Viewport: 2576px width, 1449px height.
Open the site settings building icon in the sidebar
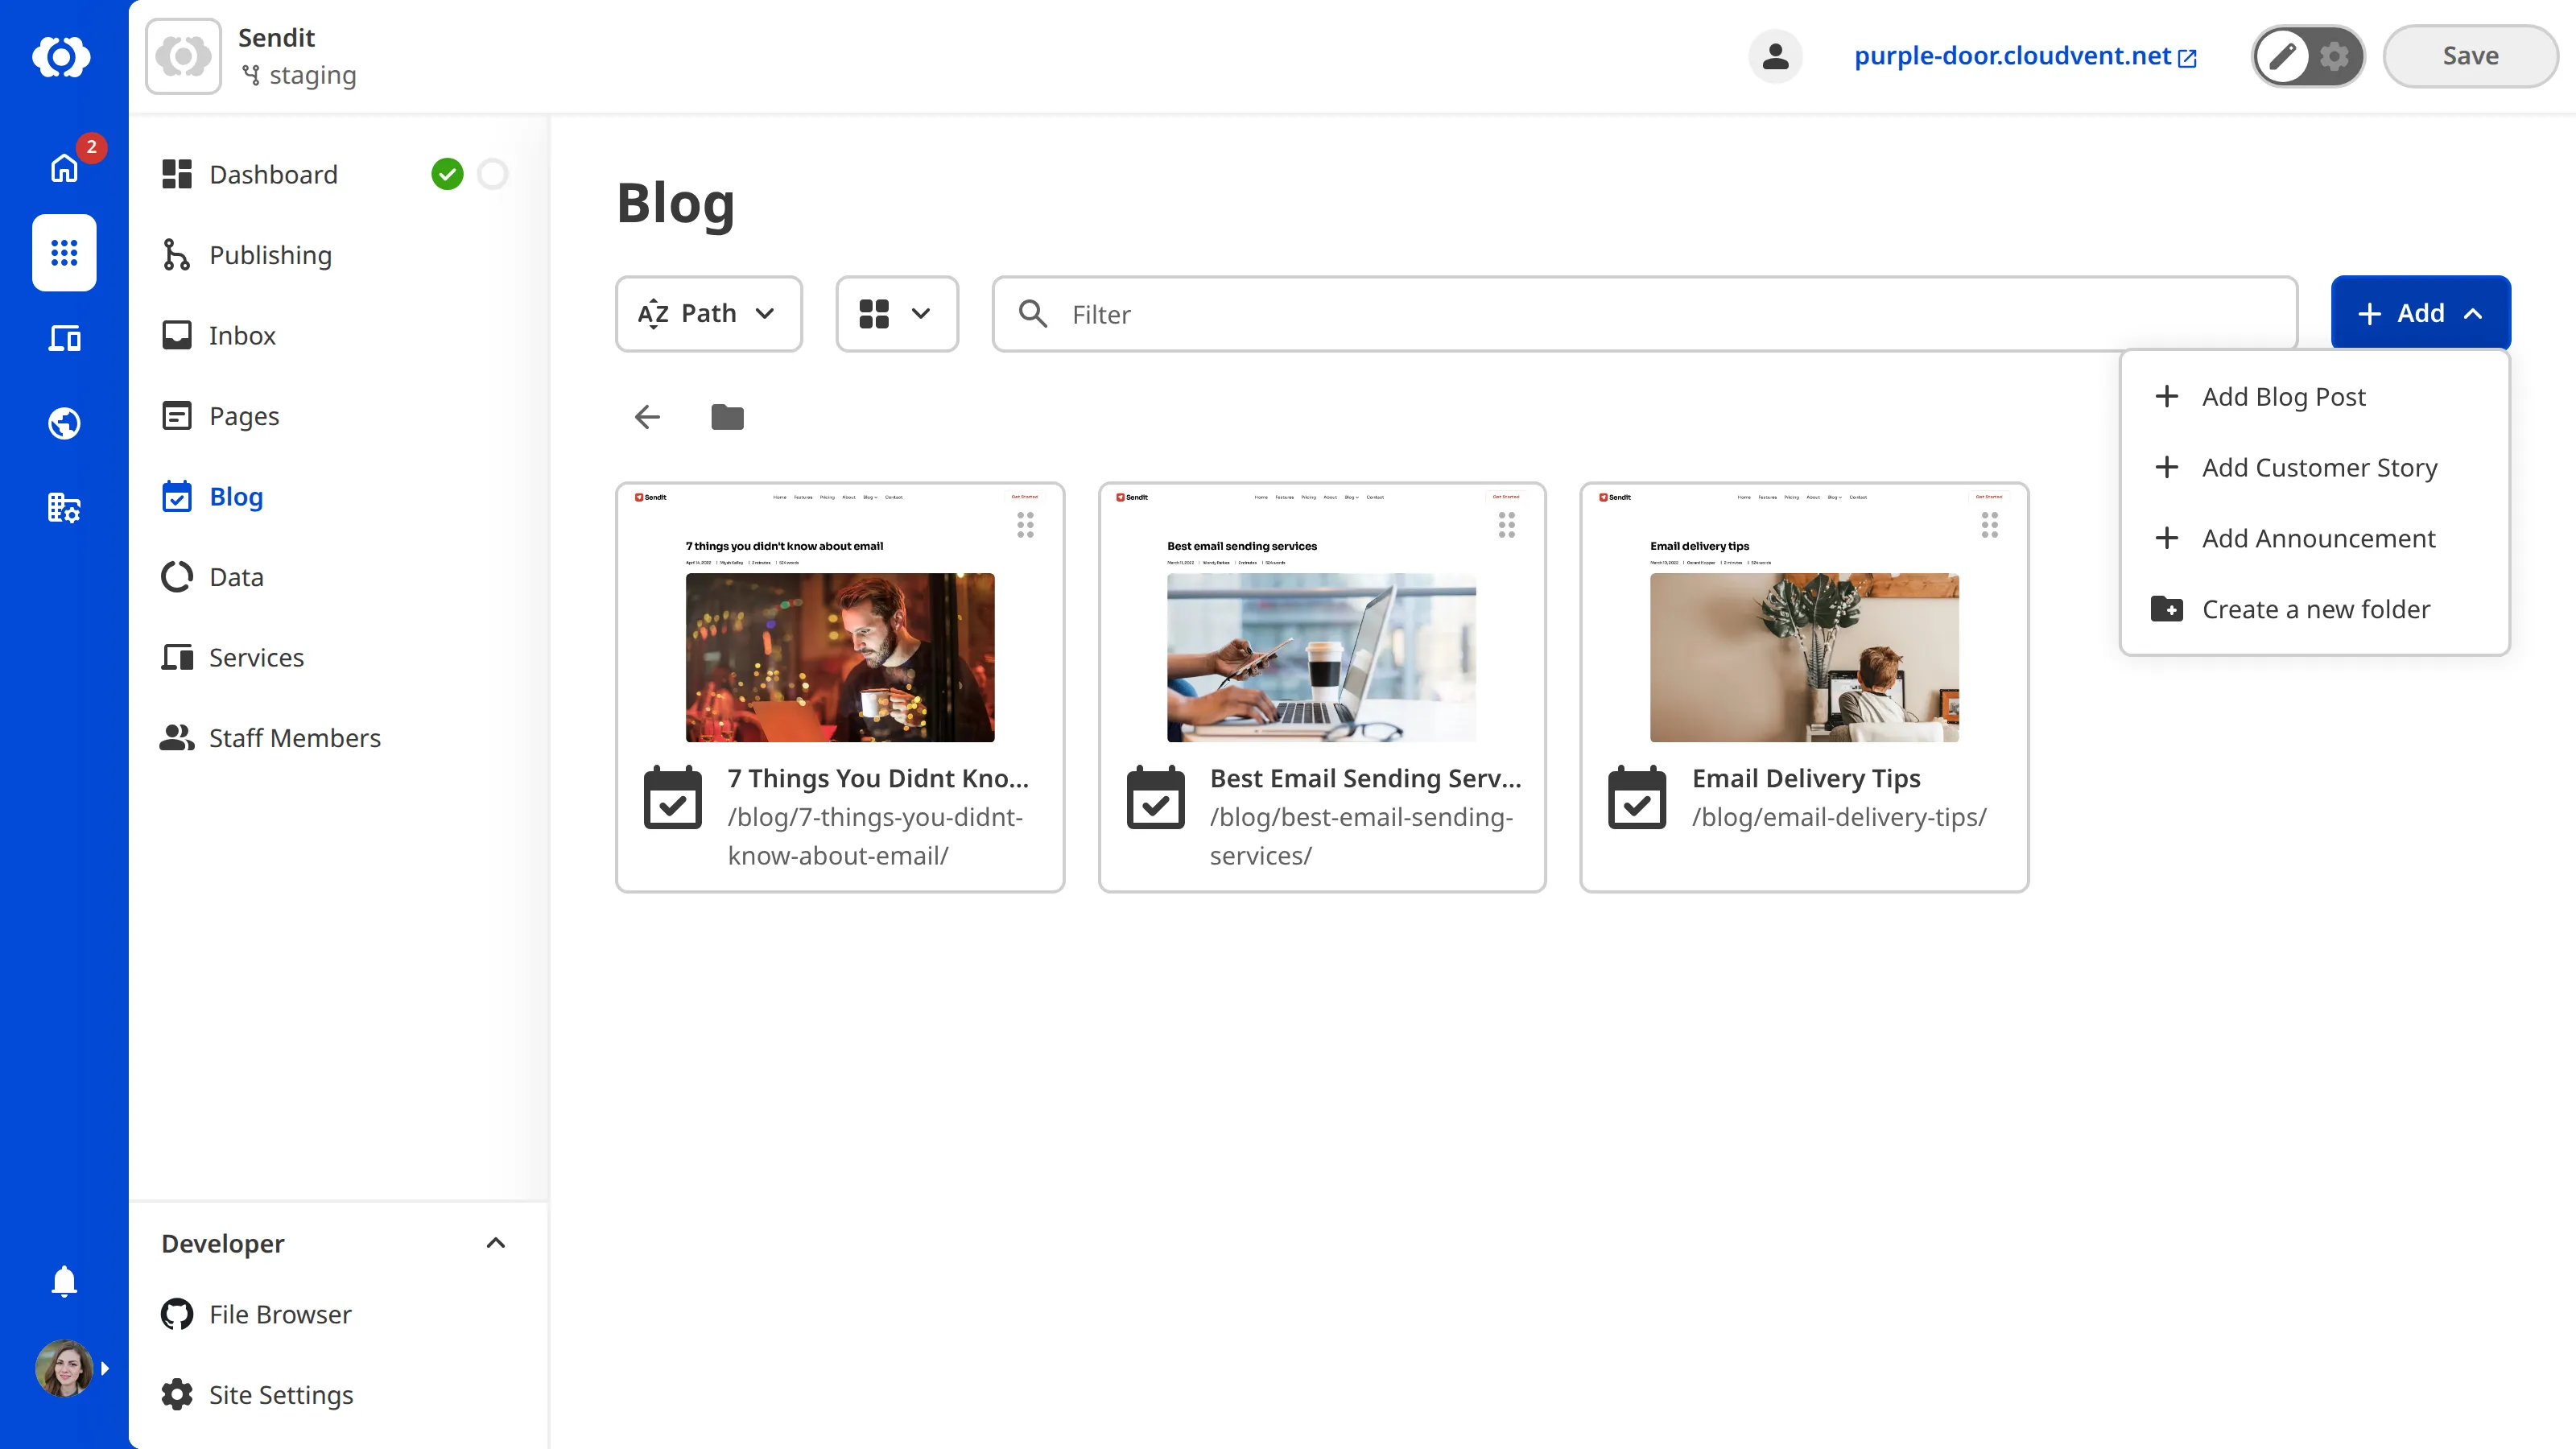point(63,508)
